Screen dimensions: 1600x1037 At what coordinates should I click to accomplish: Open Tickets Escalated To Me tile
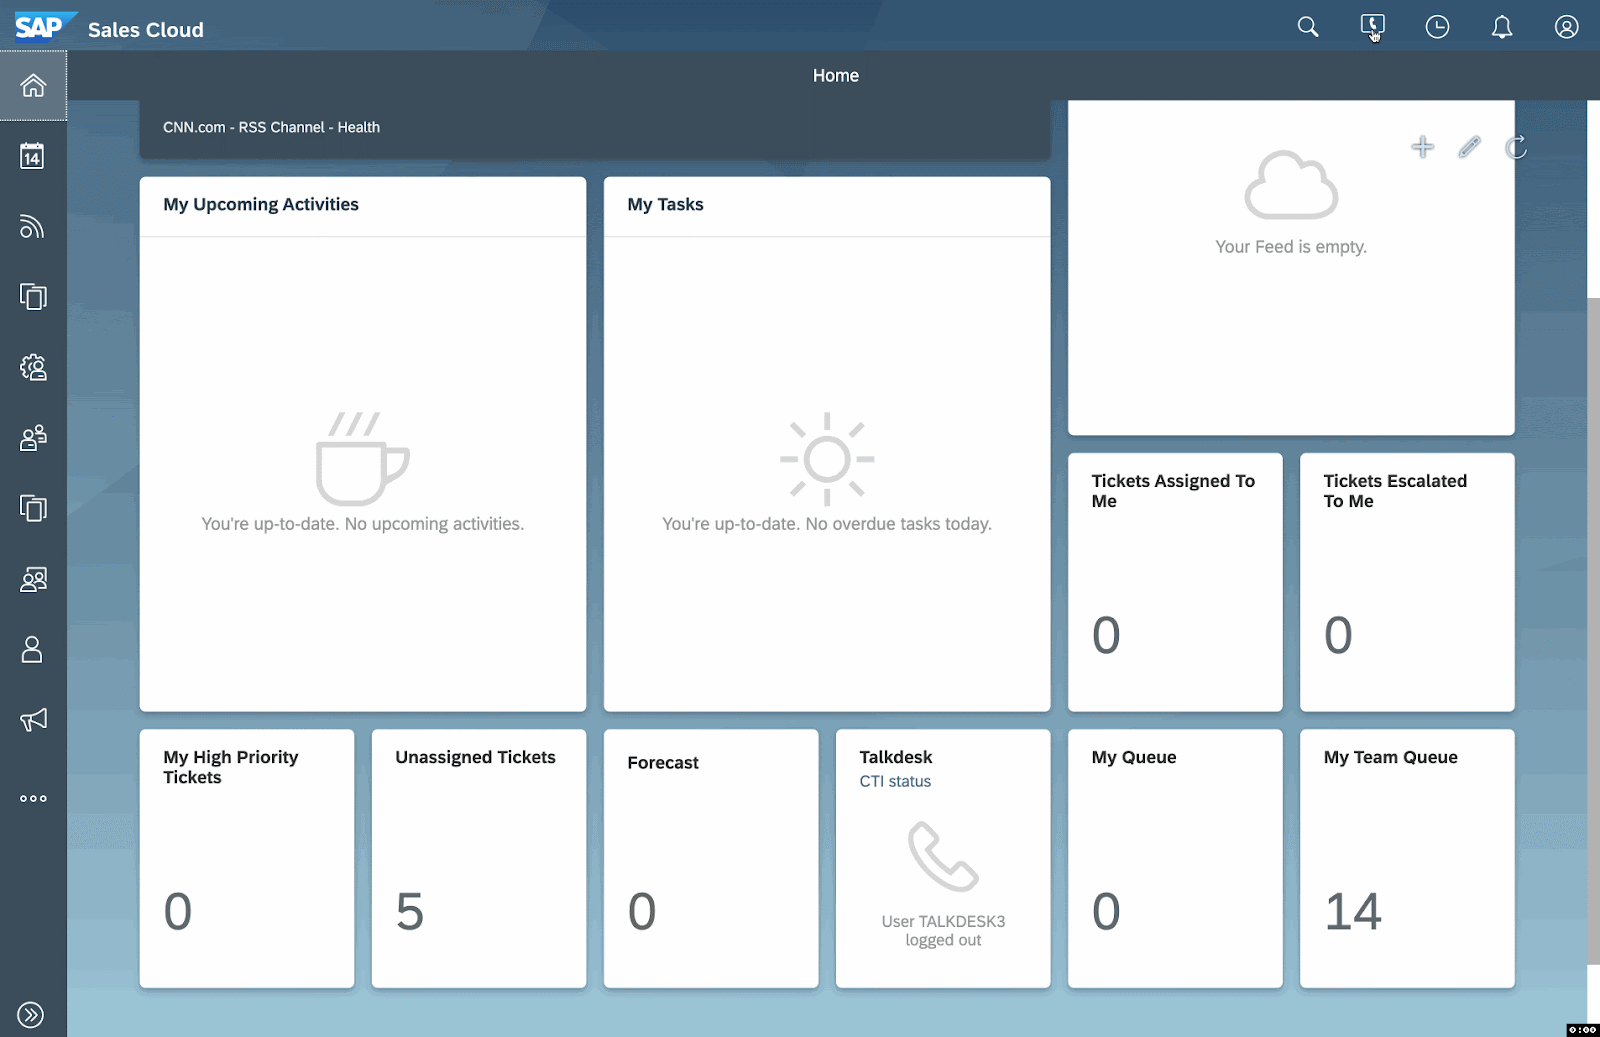pos(1407,582)
